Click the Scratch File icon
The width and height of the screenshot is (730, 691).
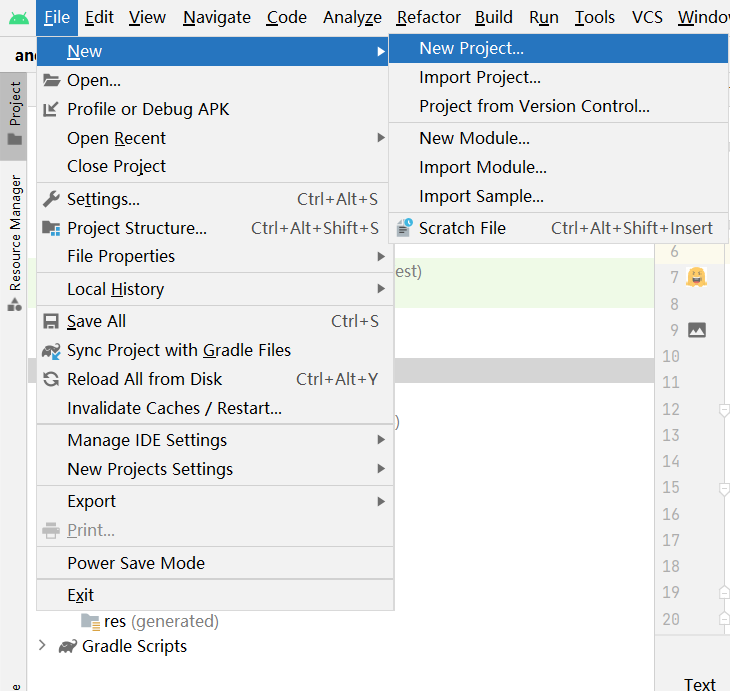[404, 228]
